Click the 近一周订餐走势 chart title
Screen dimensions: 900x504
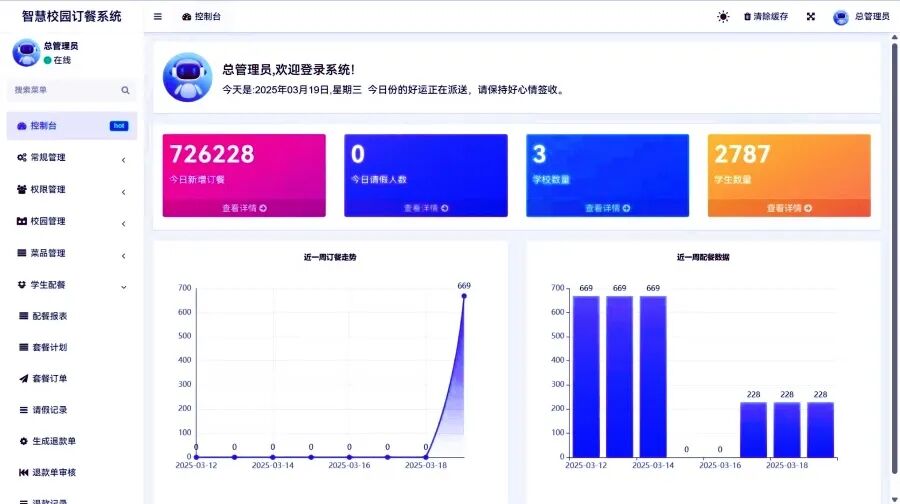tap(330, 257)
